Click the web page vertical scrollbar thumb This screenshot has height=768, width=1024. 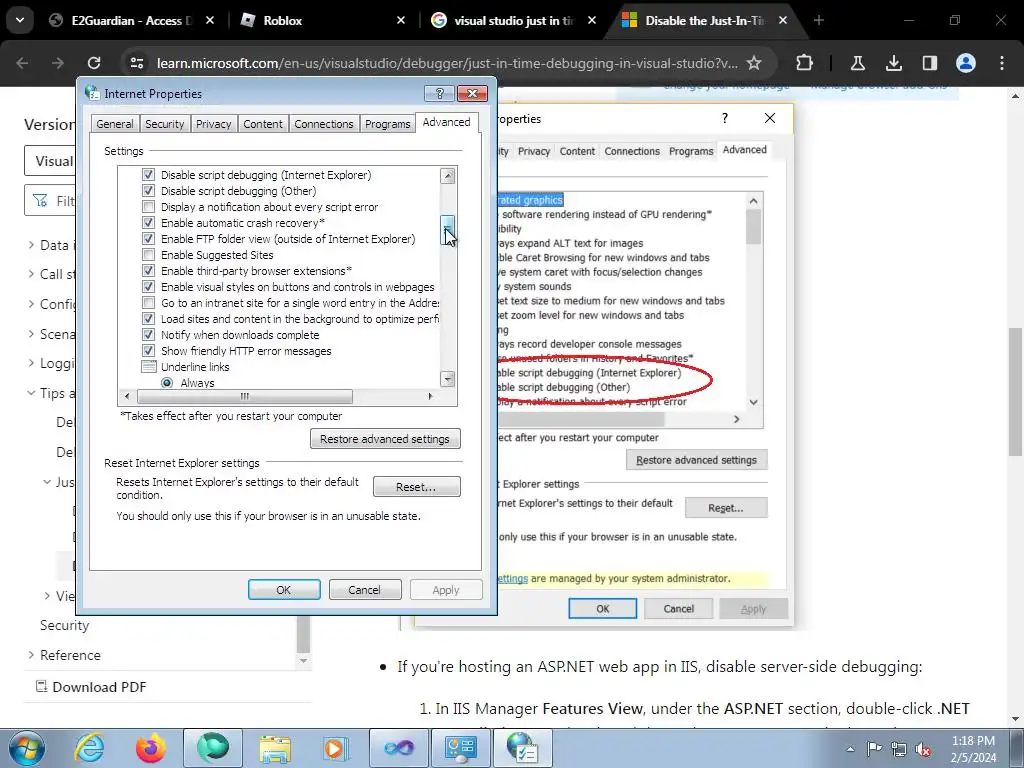click(1015, 392)
